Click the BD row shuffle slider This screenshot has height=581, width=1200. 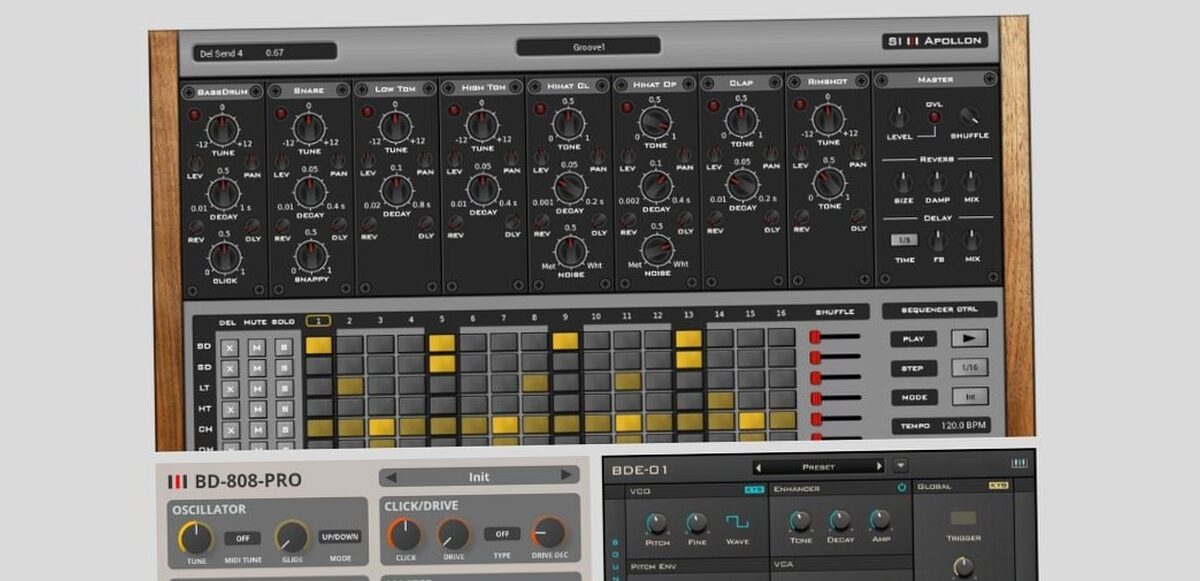[835, 337]
